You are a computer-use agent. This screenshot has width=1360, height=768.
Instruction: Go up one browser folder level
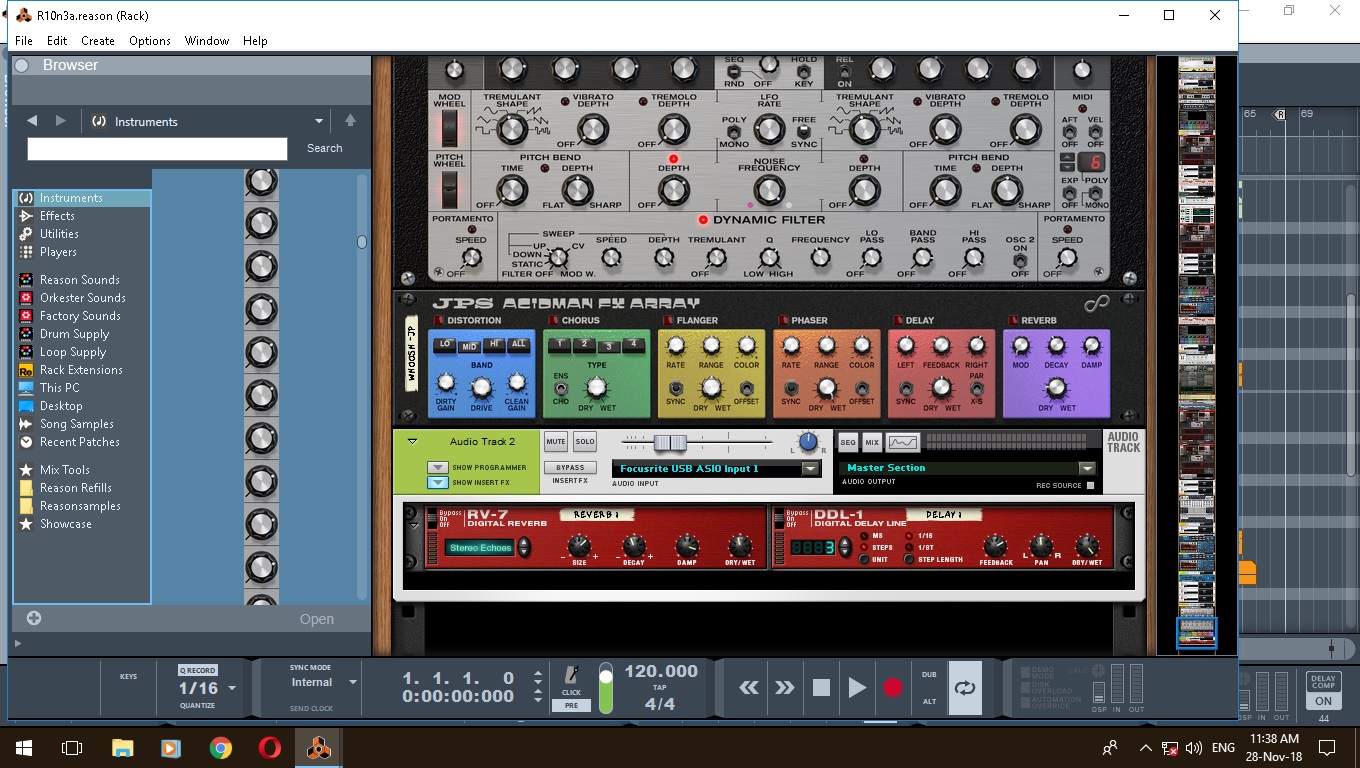pyautogui.click(x=350, y=120)
